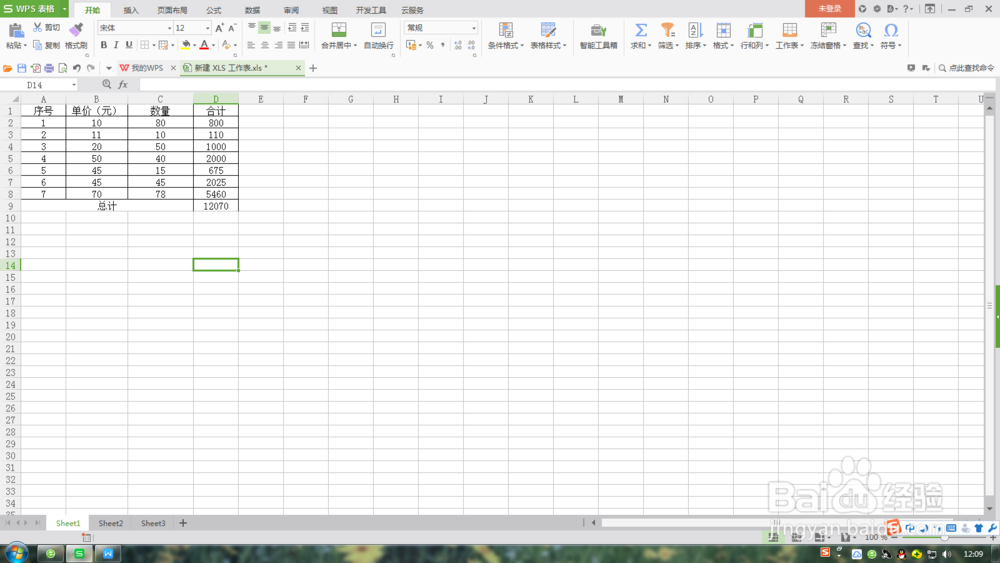Switch to the Formulas (公式) tab

(214, 10)
